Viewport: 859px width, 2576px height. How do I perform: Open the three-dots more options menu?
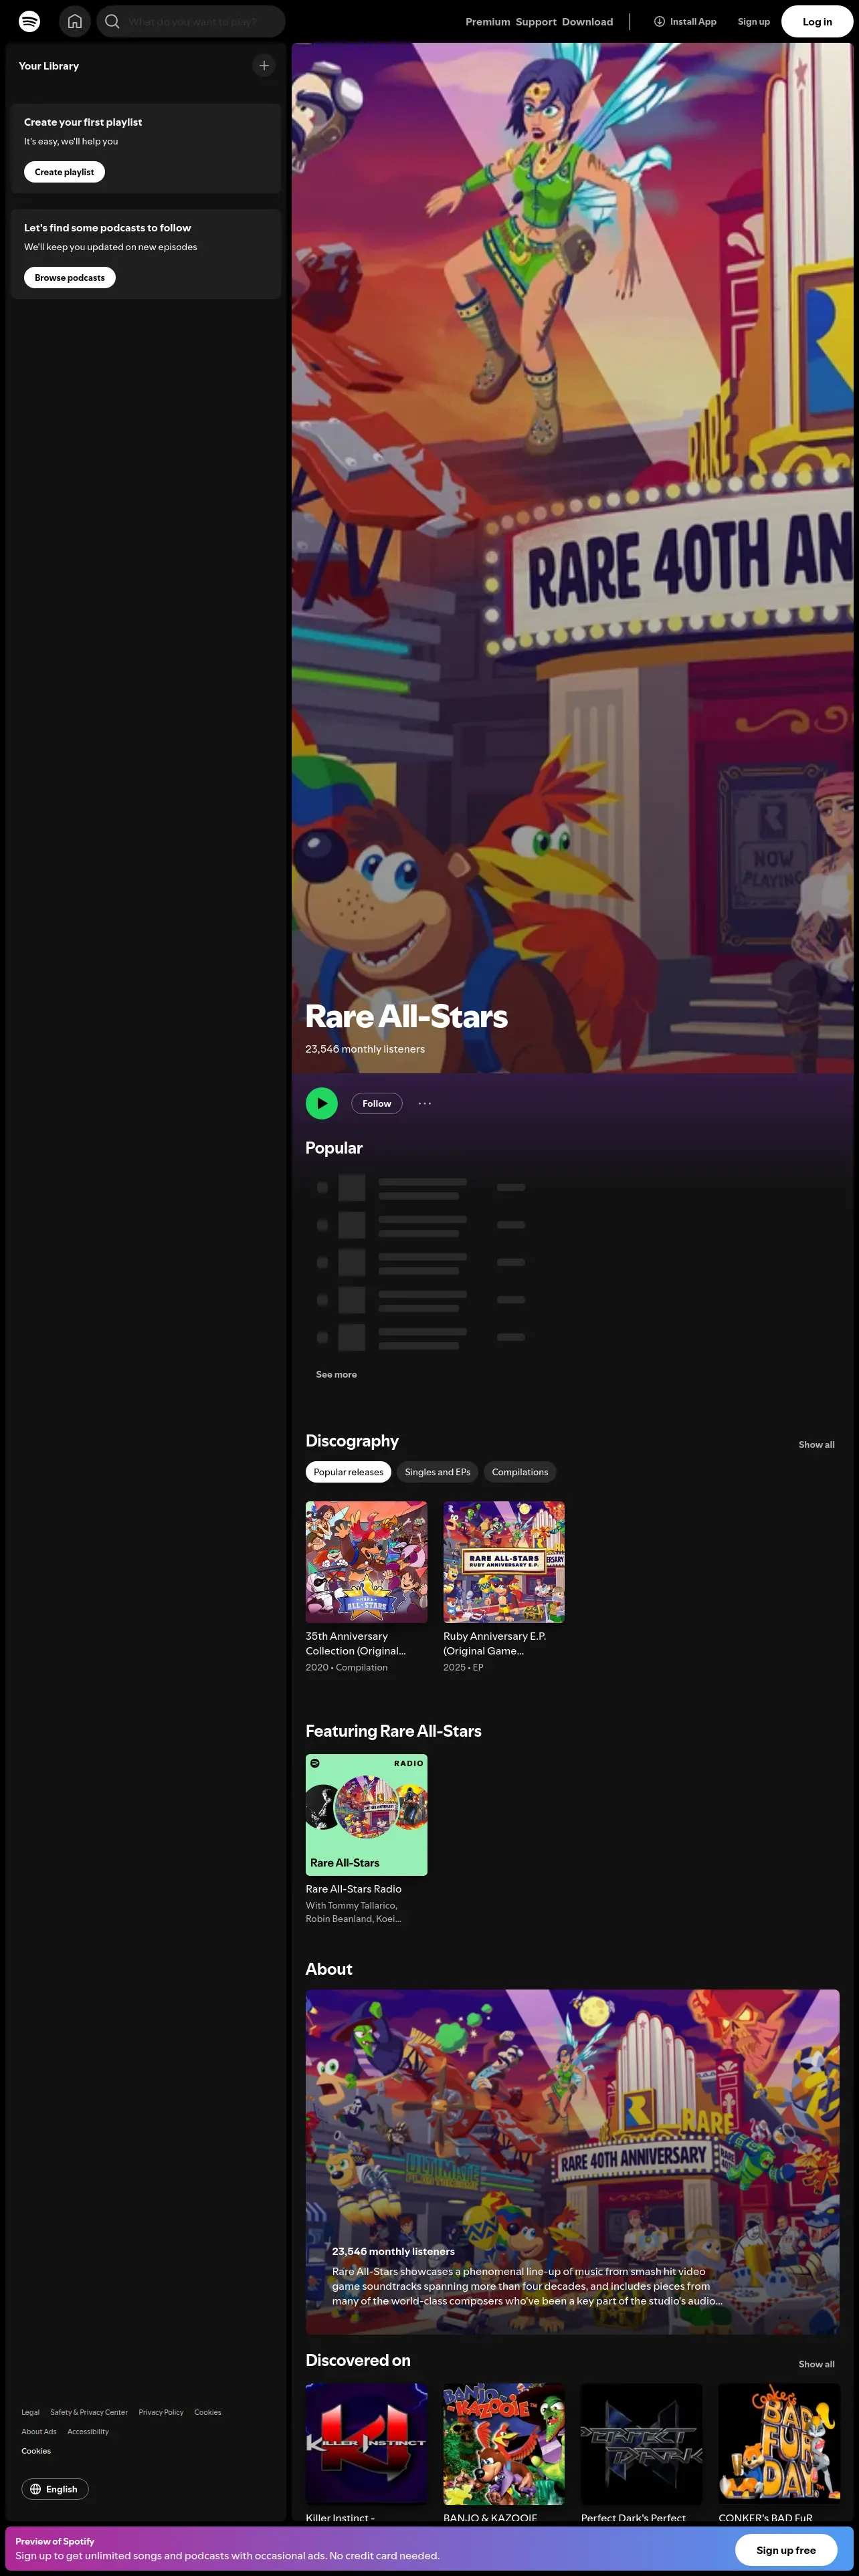coord(425,1103)
